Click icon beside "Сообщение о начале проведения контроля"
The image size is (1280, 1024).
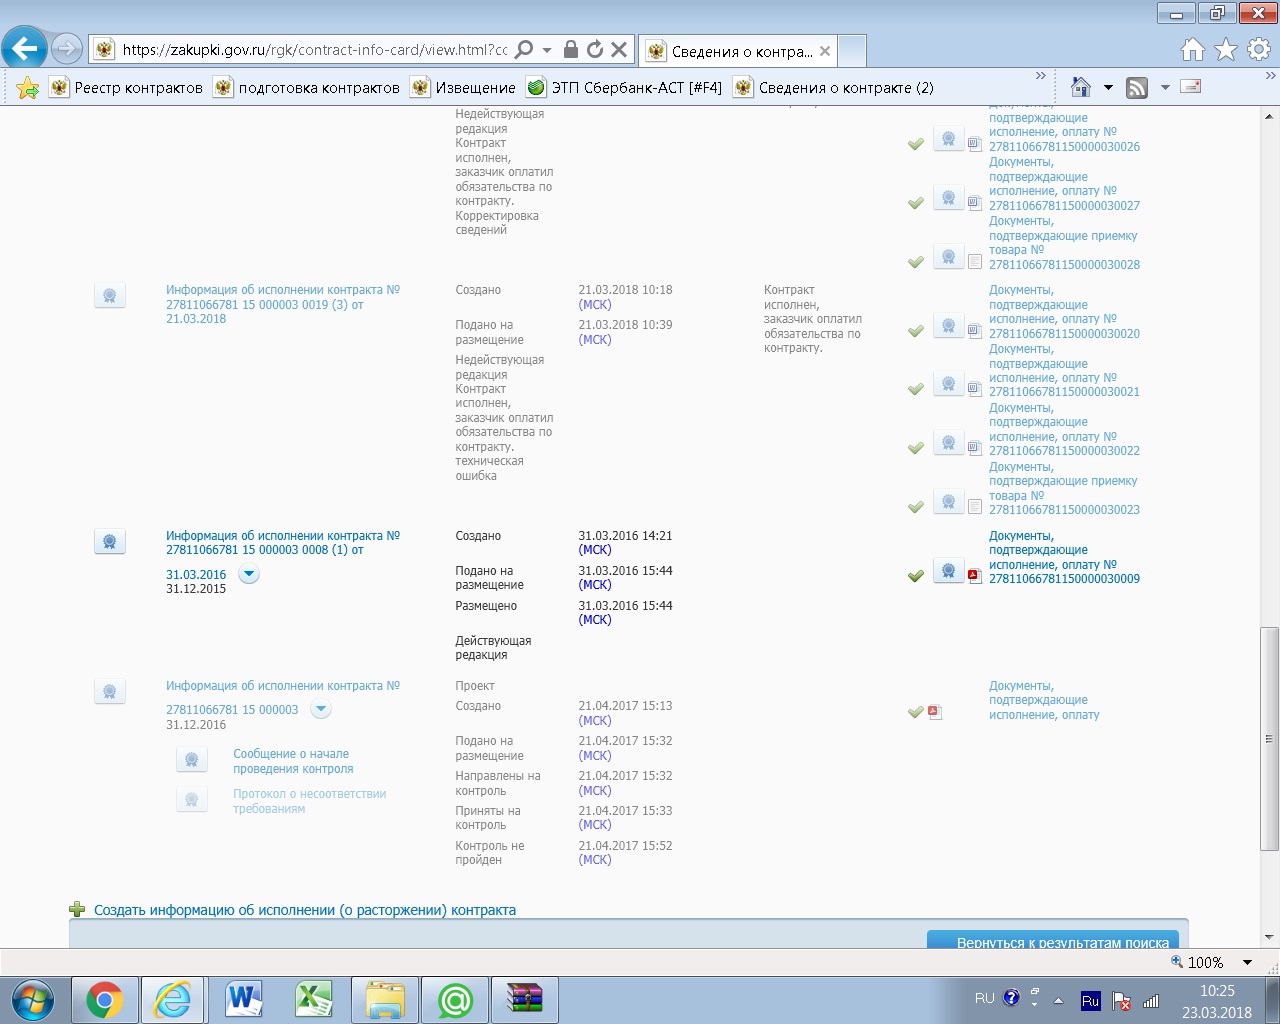tap(191, 760)
